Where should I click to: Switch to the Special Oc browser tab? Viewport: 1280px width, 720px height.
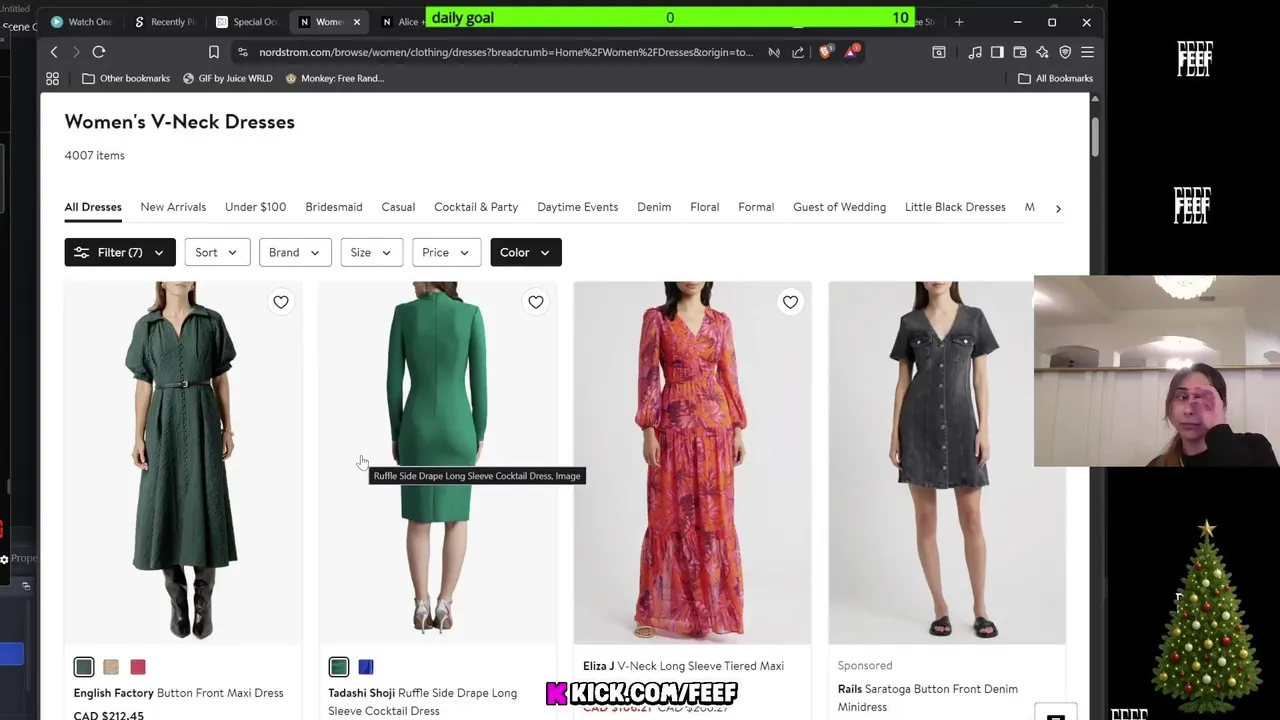[248, 22]
